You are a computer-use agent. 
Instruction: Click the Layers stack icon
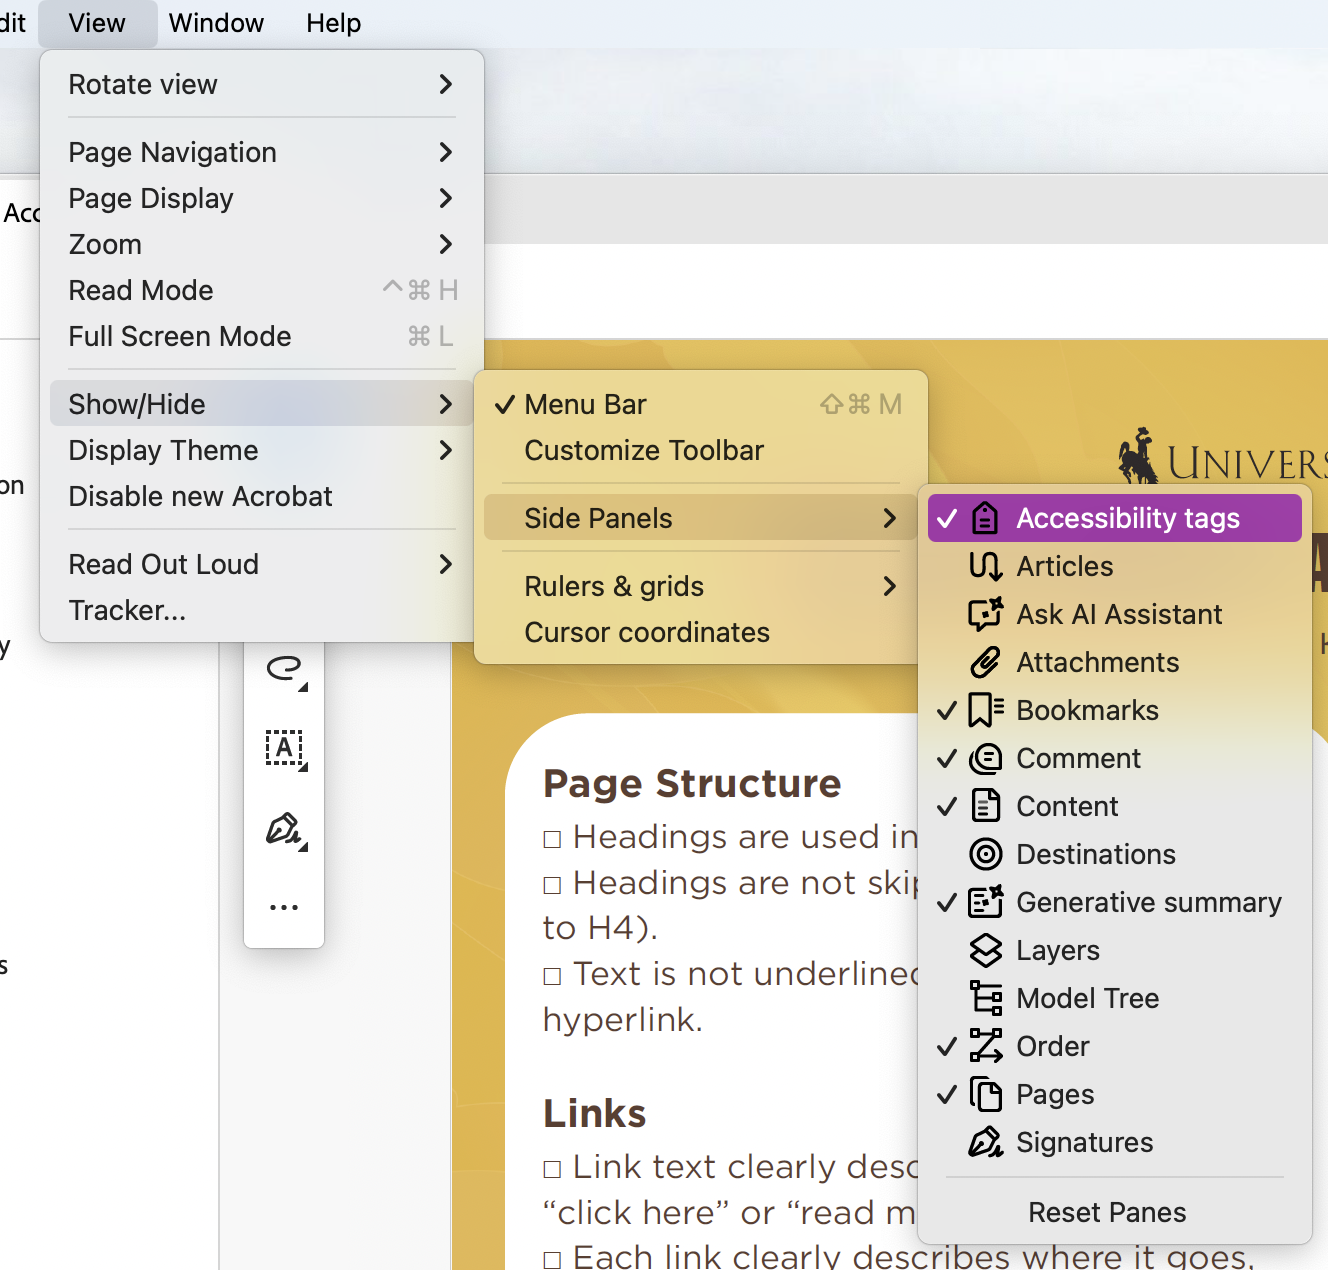pos(985,950)
